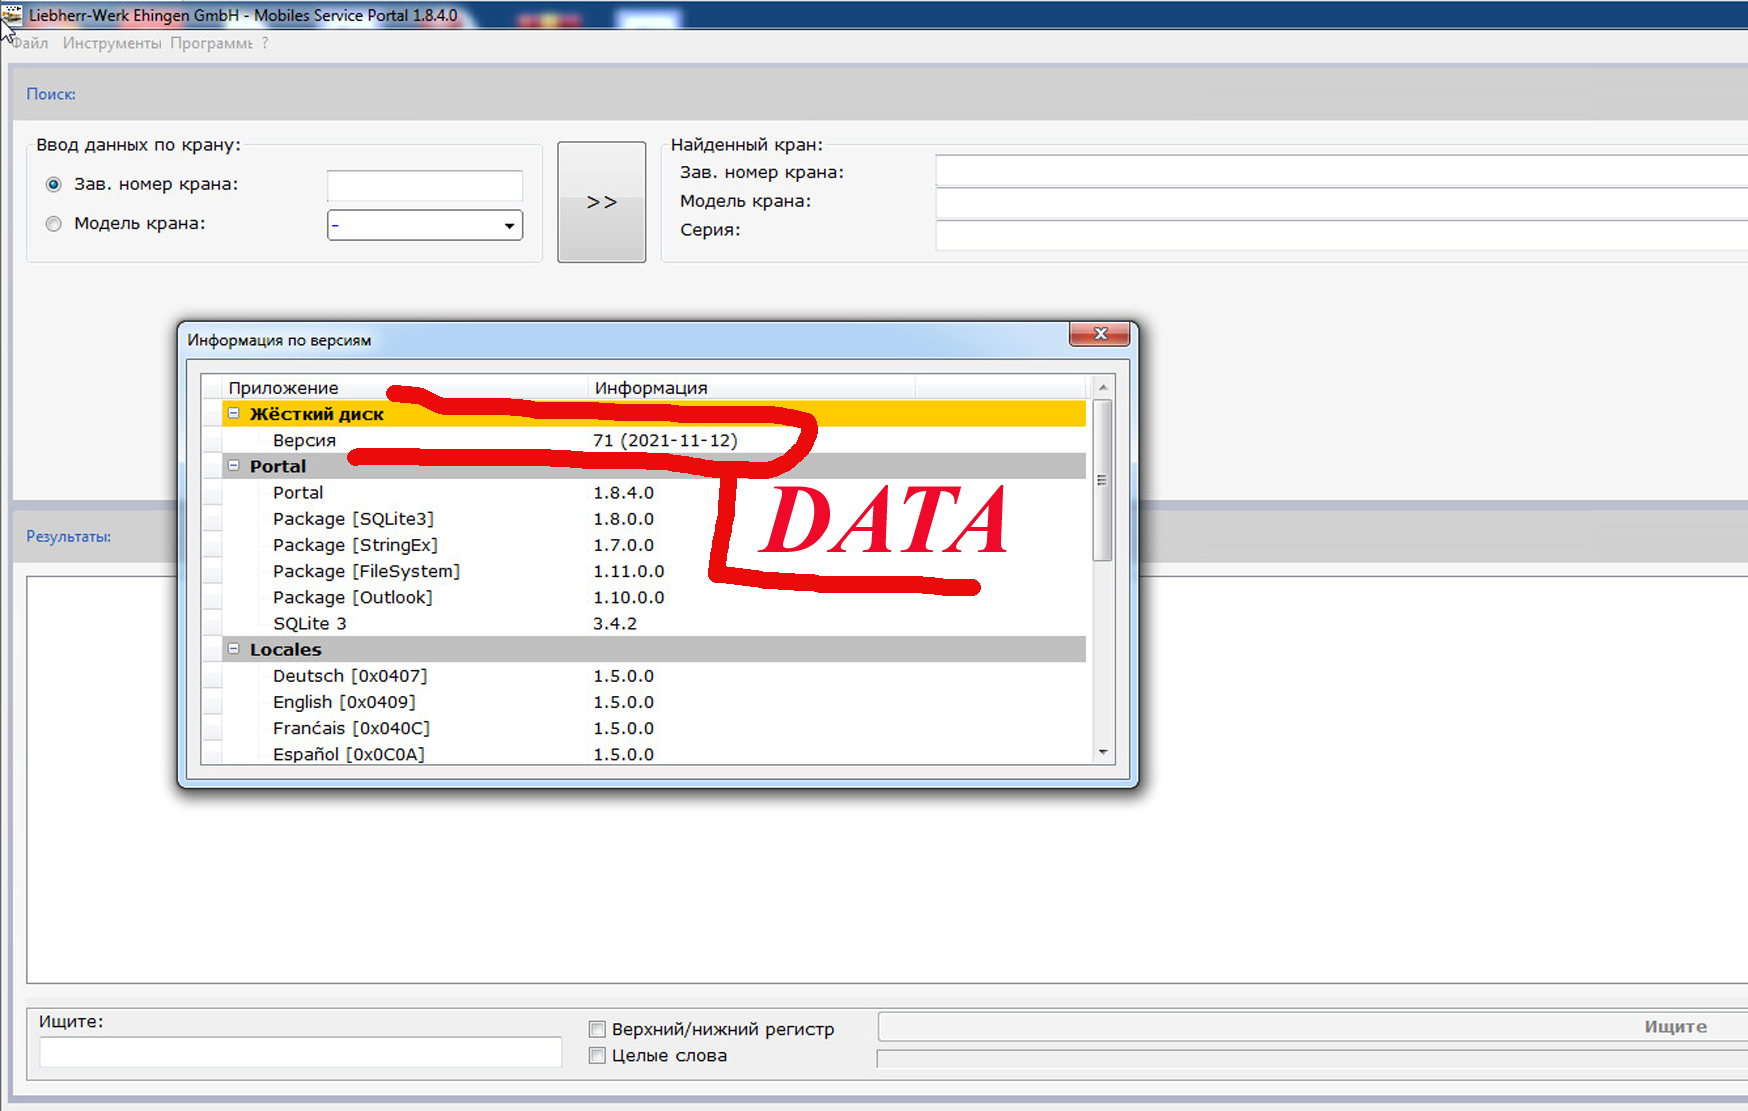Open the ? help menu
This screenshot has width=1748, height=1111.
(x=265, y=43)
